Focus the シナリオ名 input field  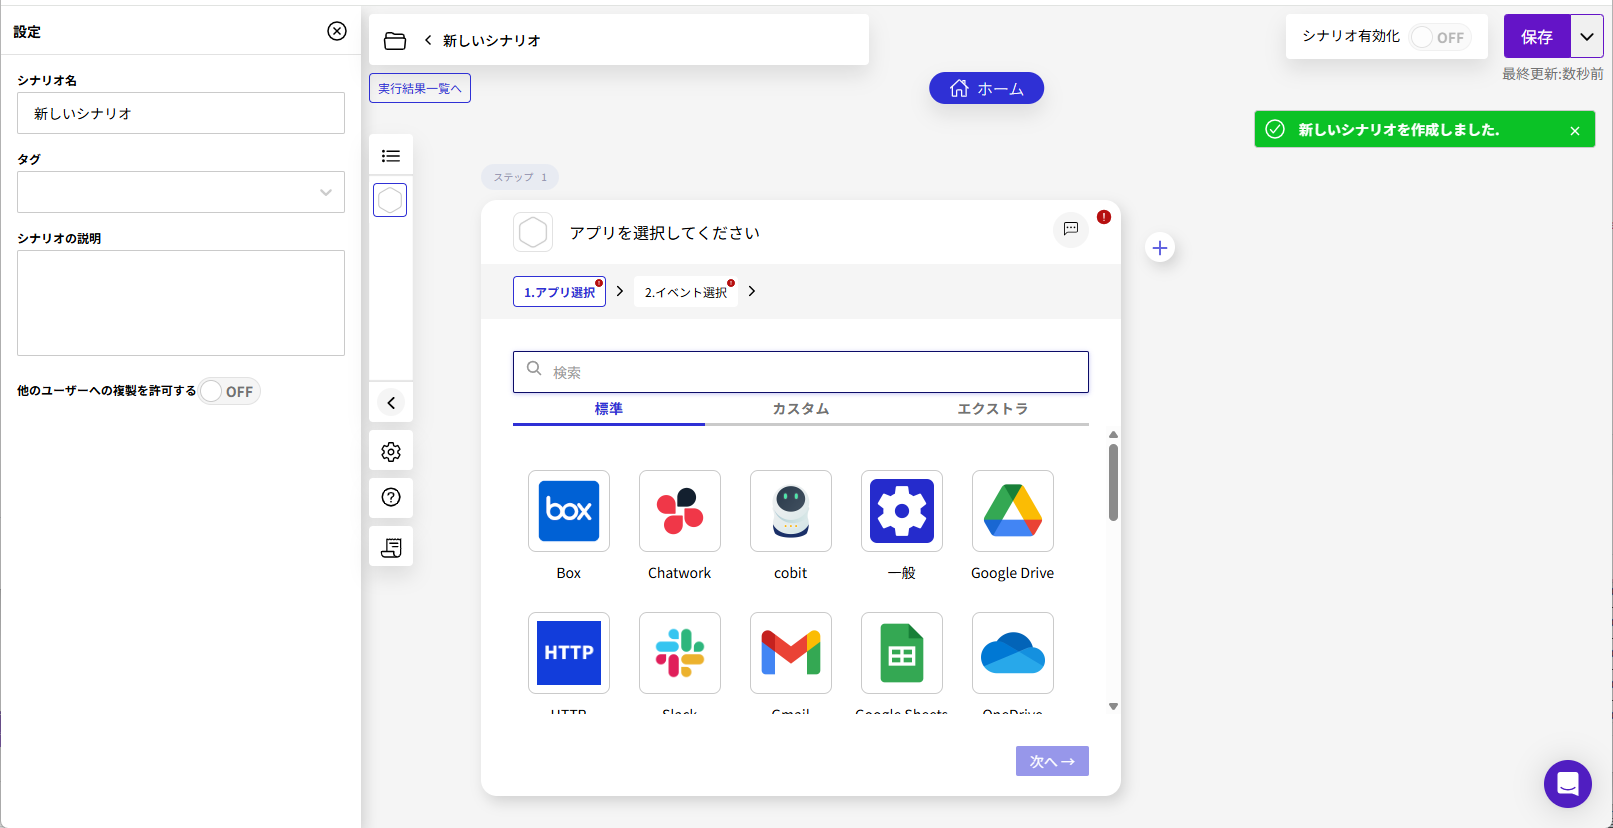click(x=181, y=113)
